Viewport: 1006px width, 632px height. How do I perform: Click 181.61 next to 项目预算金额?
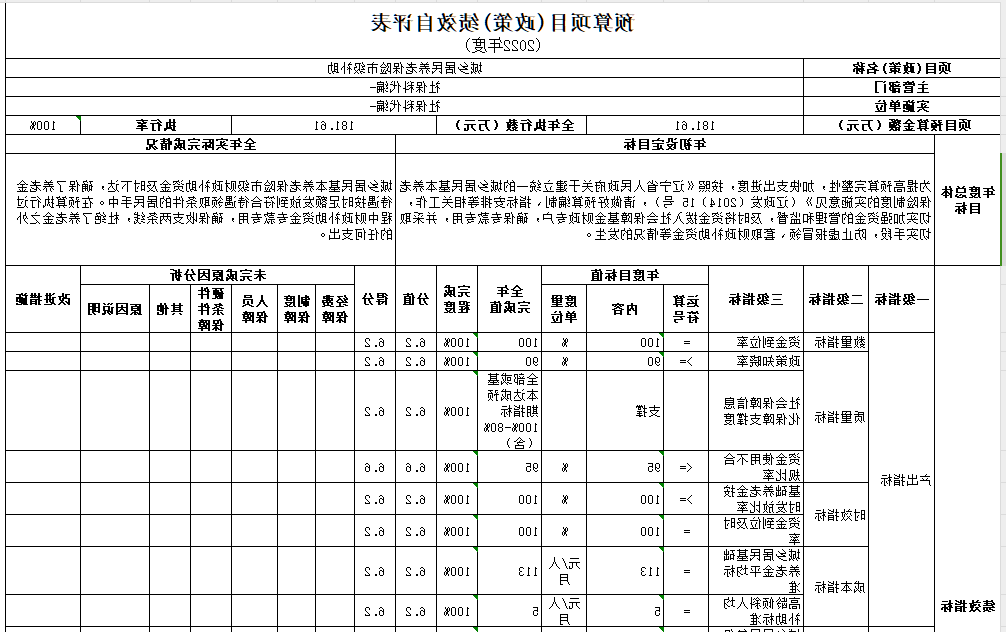coord(695,125)
